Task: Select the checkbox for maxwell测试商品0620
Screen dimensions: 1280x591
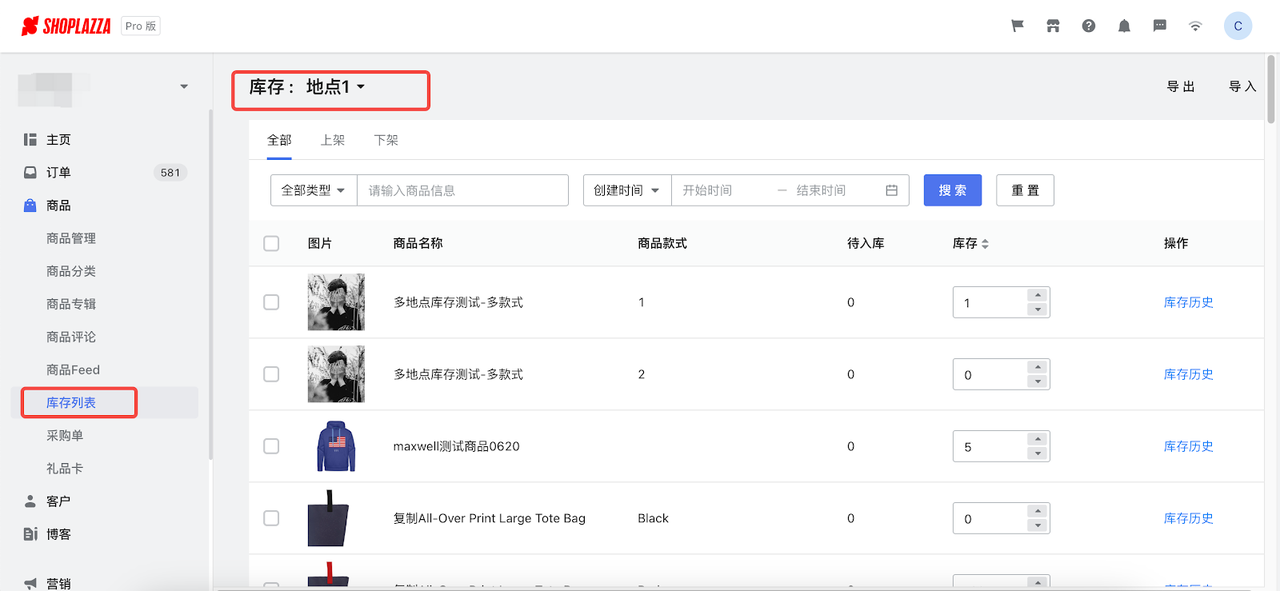Action: 271,446
